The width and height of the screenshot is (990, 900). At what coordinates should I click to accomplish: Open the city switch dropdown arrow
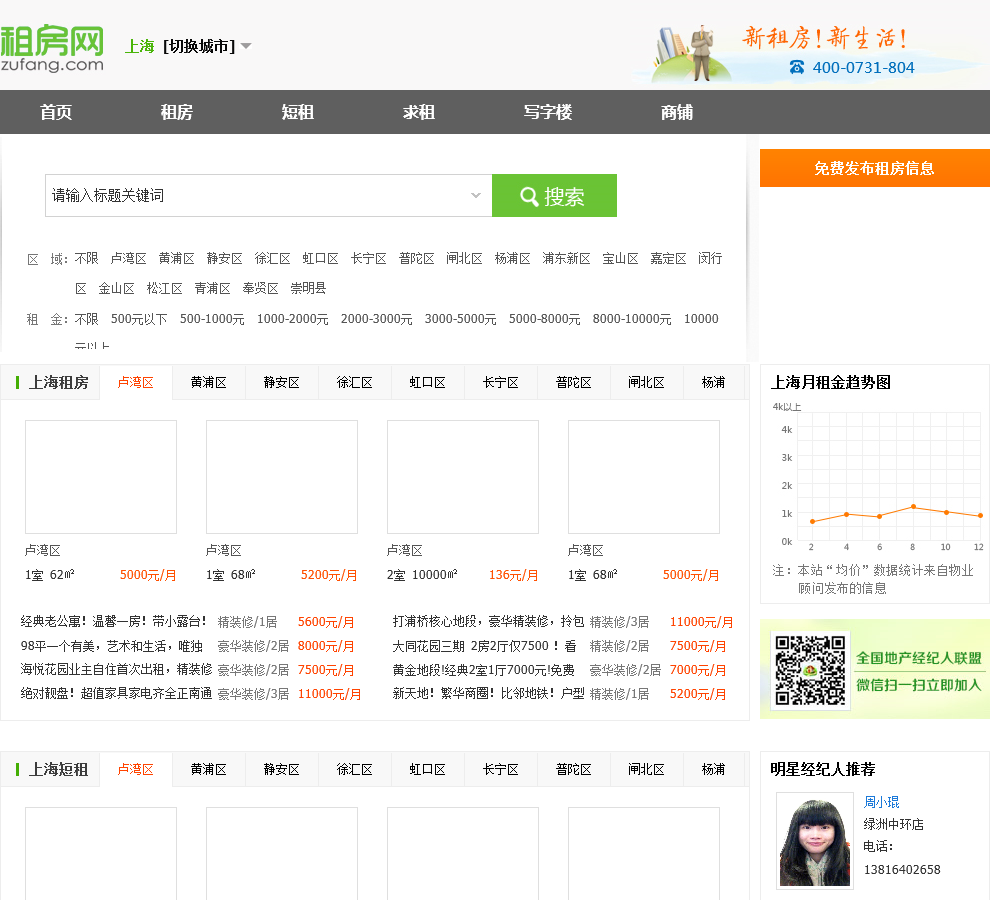246,46
